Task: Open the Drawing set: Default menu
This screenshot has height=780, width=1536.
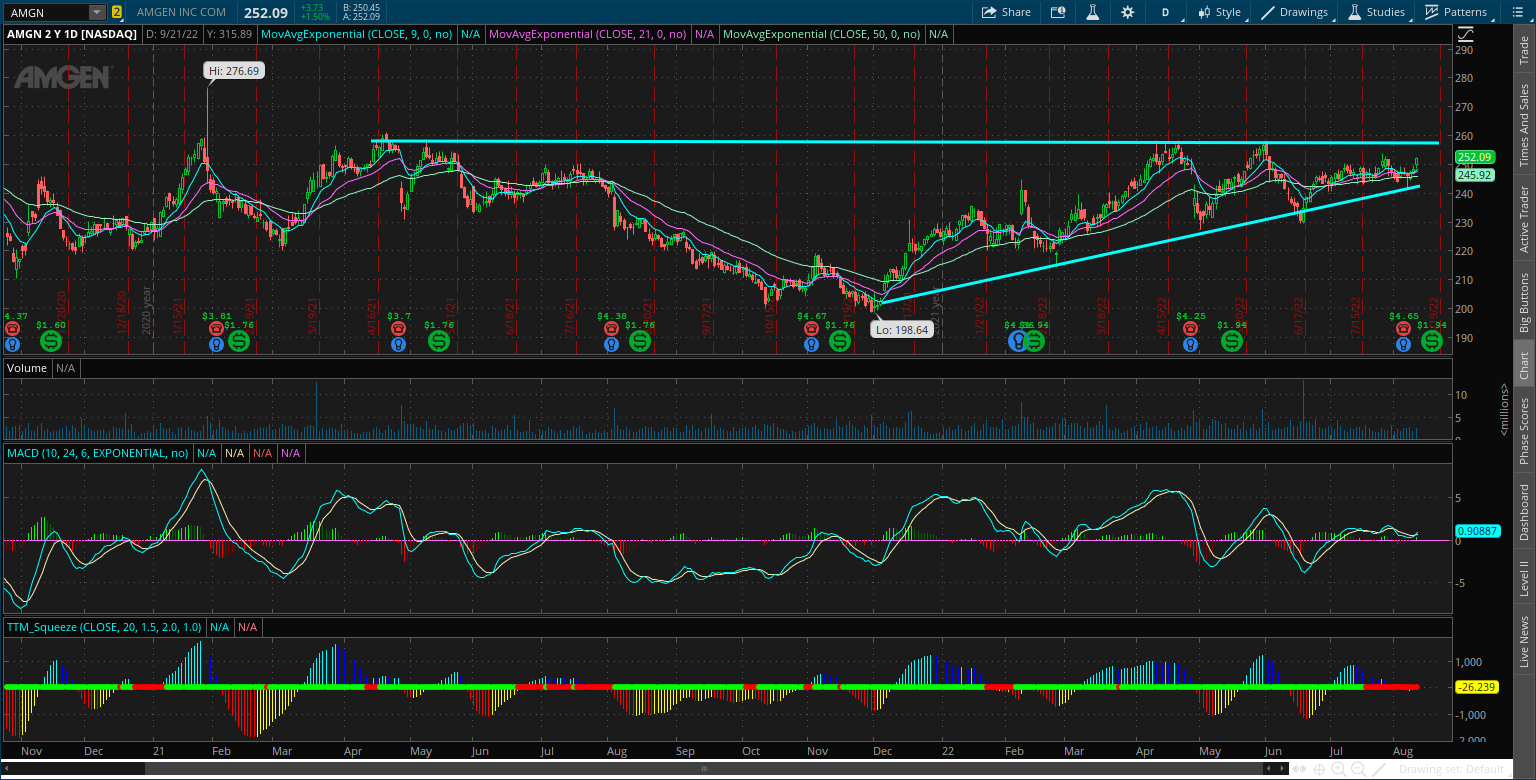Action: [x=1452, y=769]
